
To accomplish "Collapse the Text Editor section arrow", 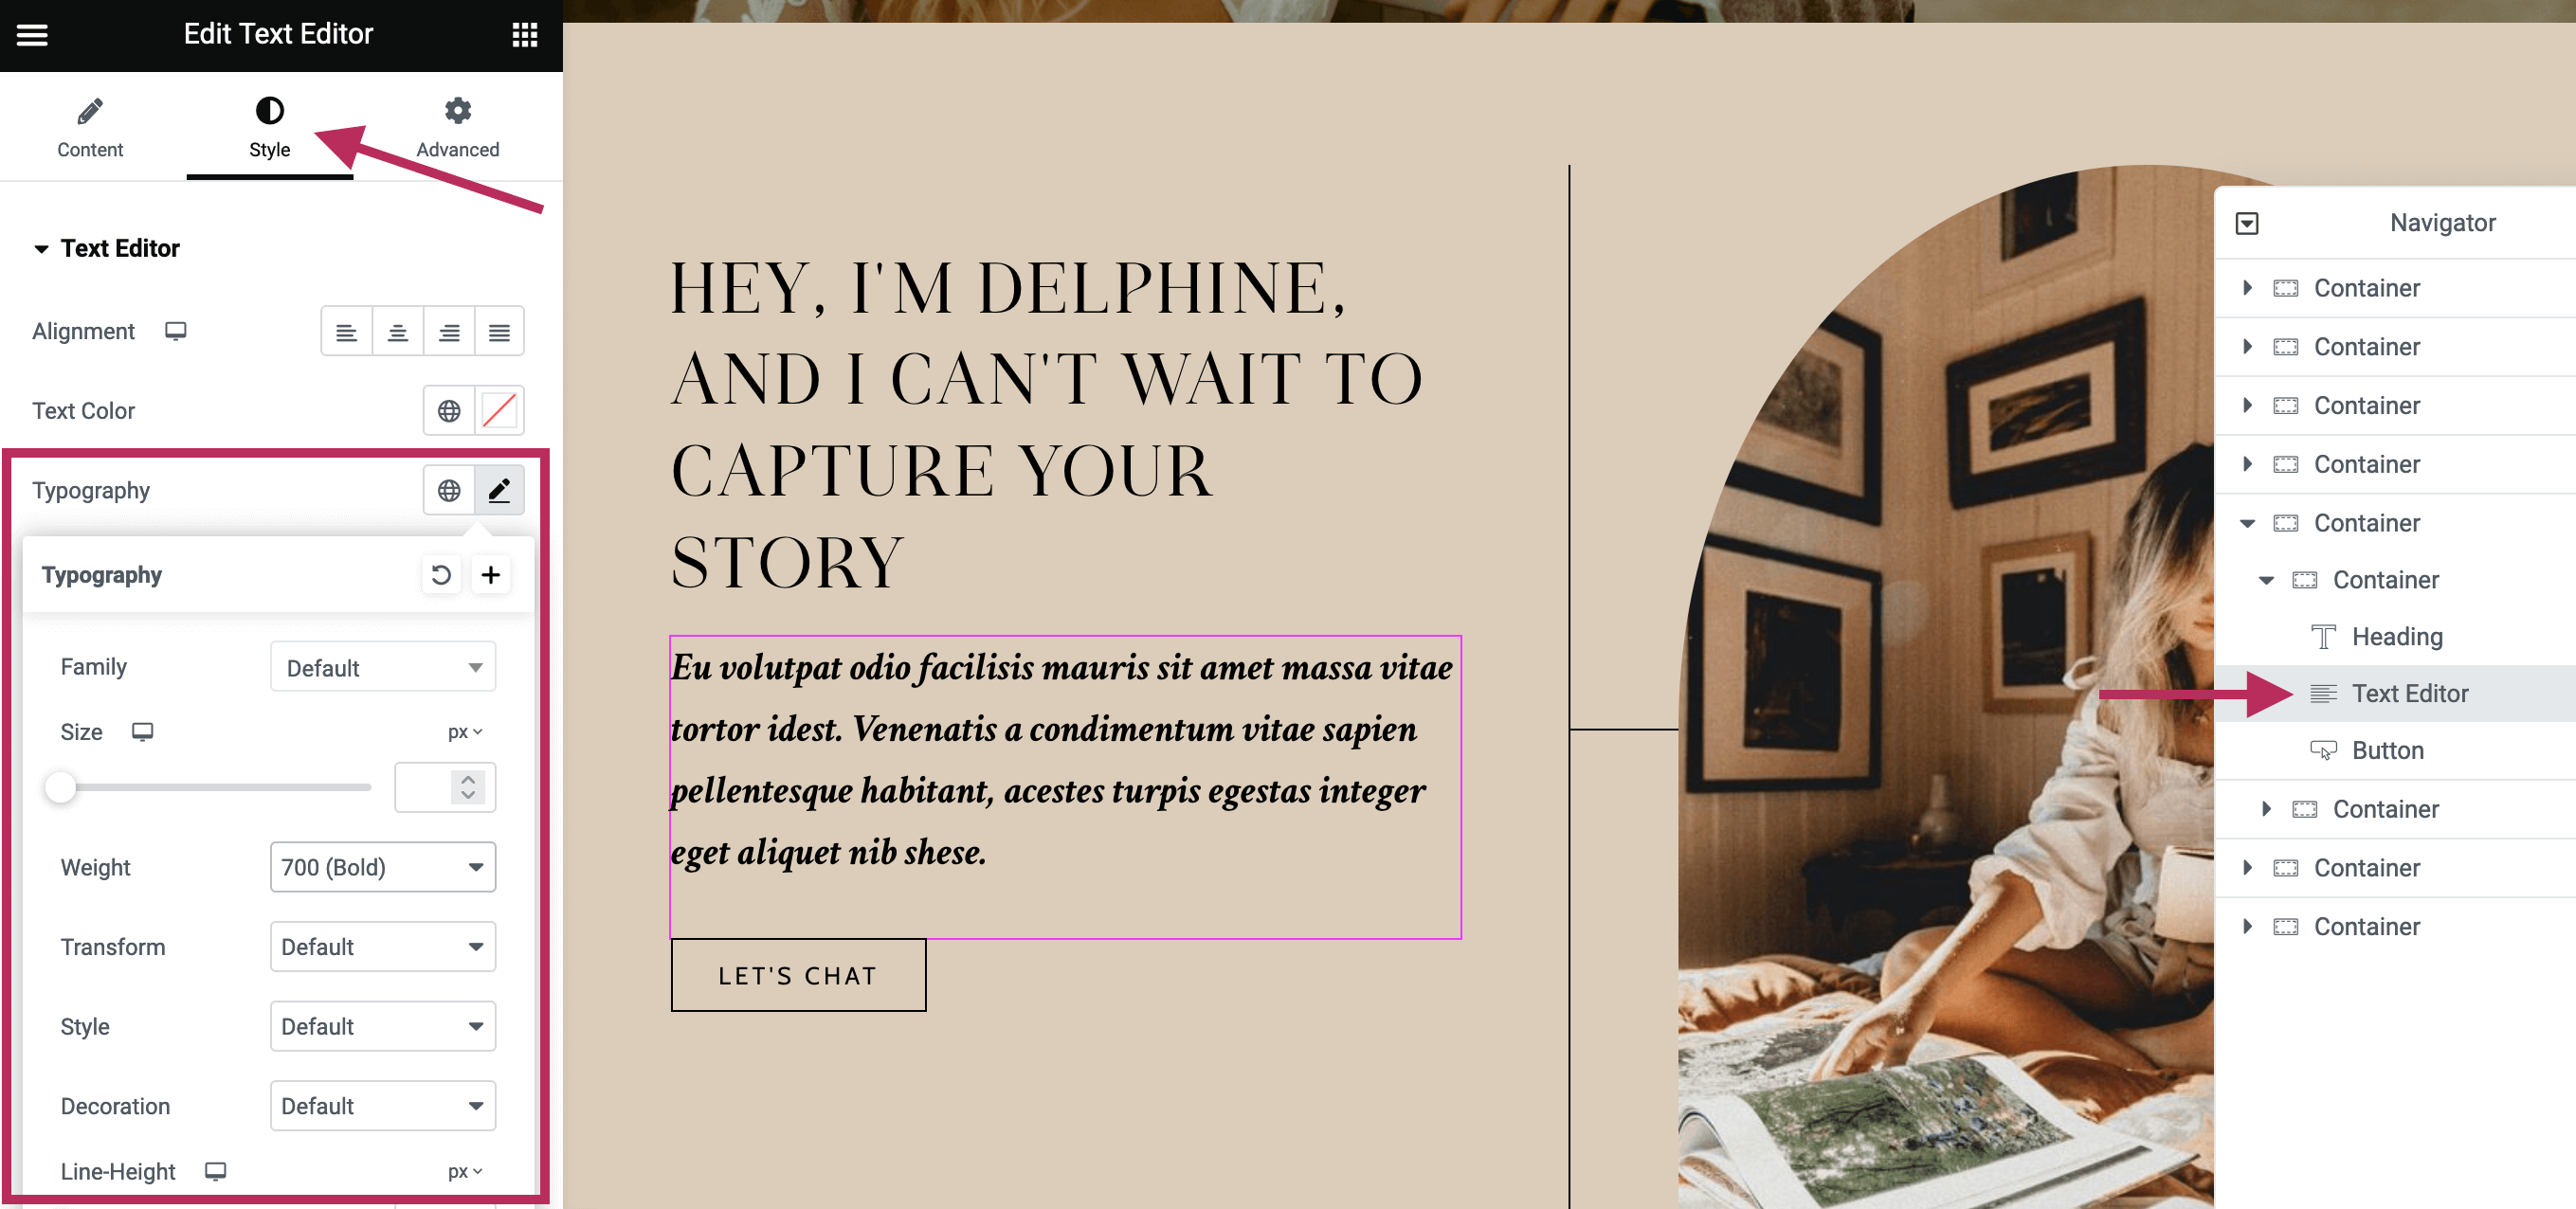I will (41, 249).
